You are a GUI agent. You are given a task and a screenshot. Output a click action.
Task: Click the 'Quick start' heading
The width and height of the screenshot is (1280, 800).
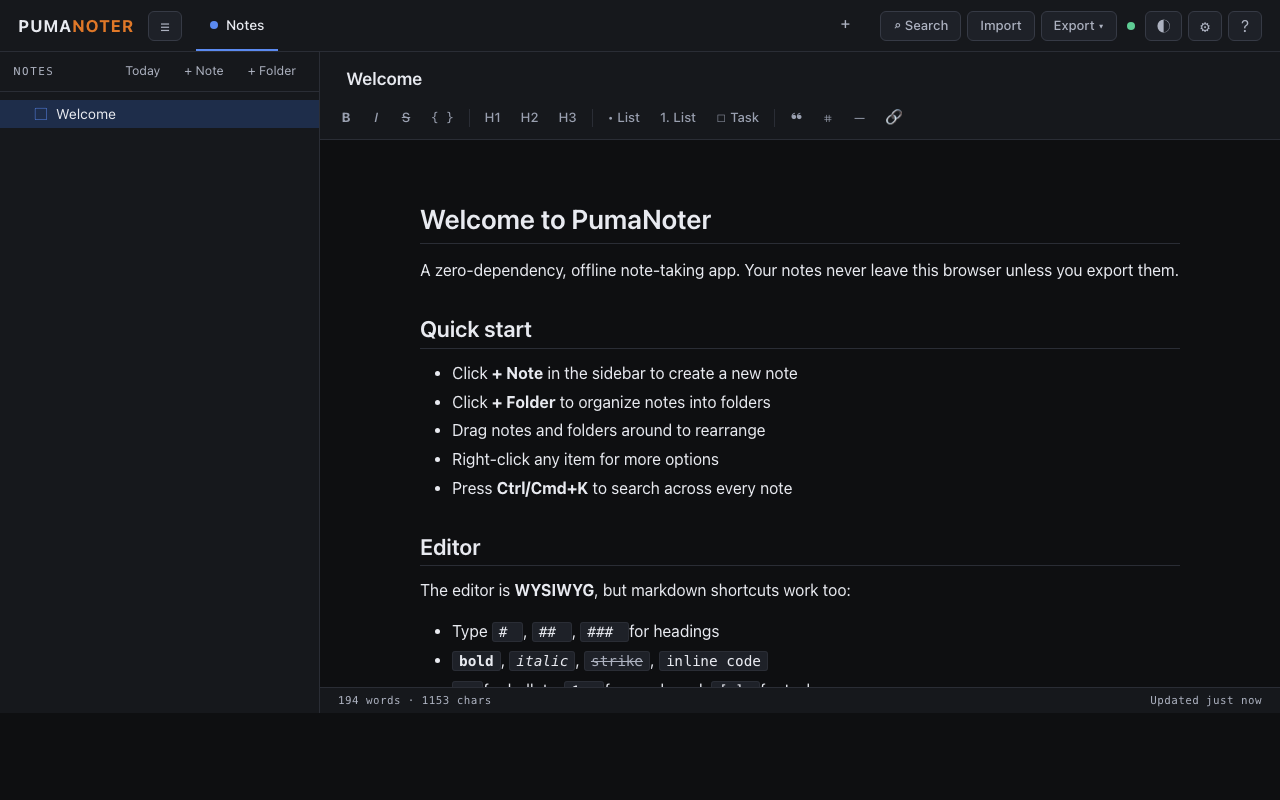[476, 329]
